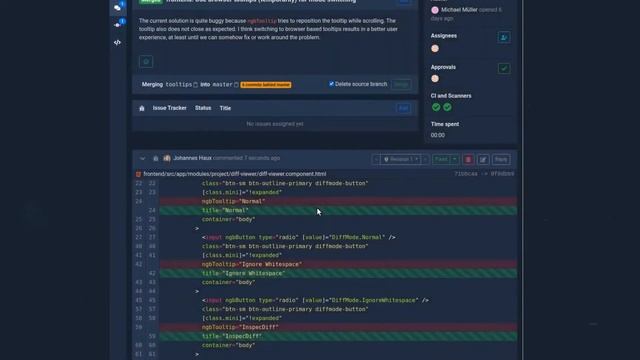Click the Merge button

(401, 84)
